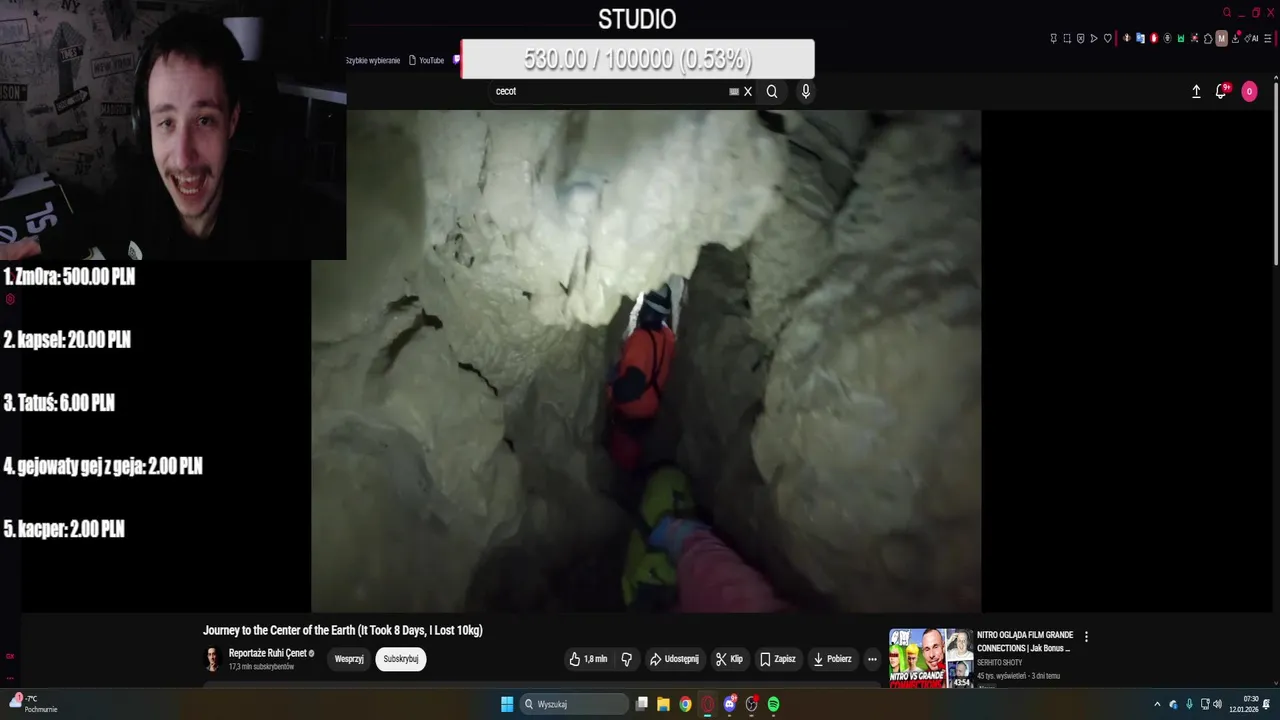Viewport: 1280px width, 720px height.
Task: Open File Explorer from taskbar
Action: coord(663,704)
